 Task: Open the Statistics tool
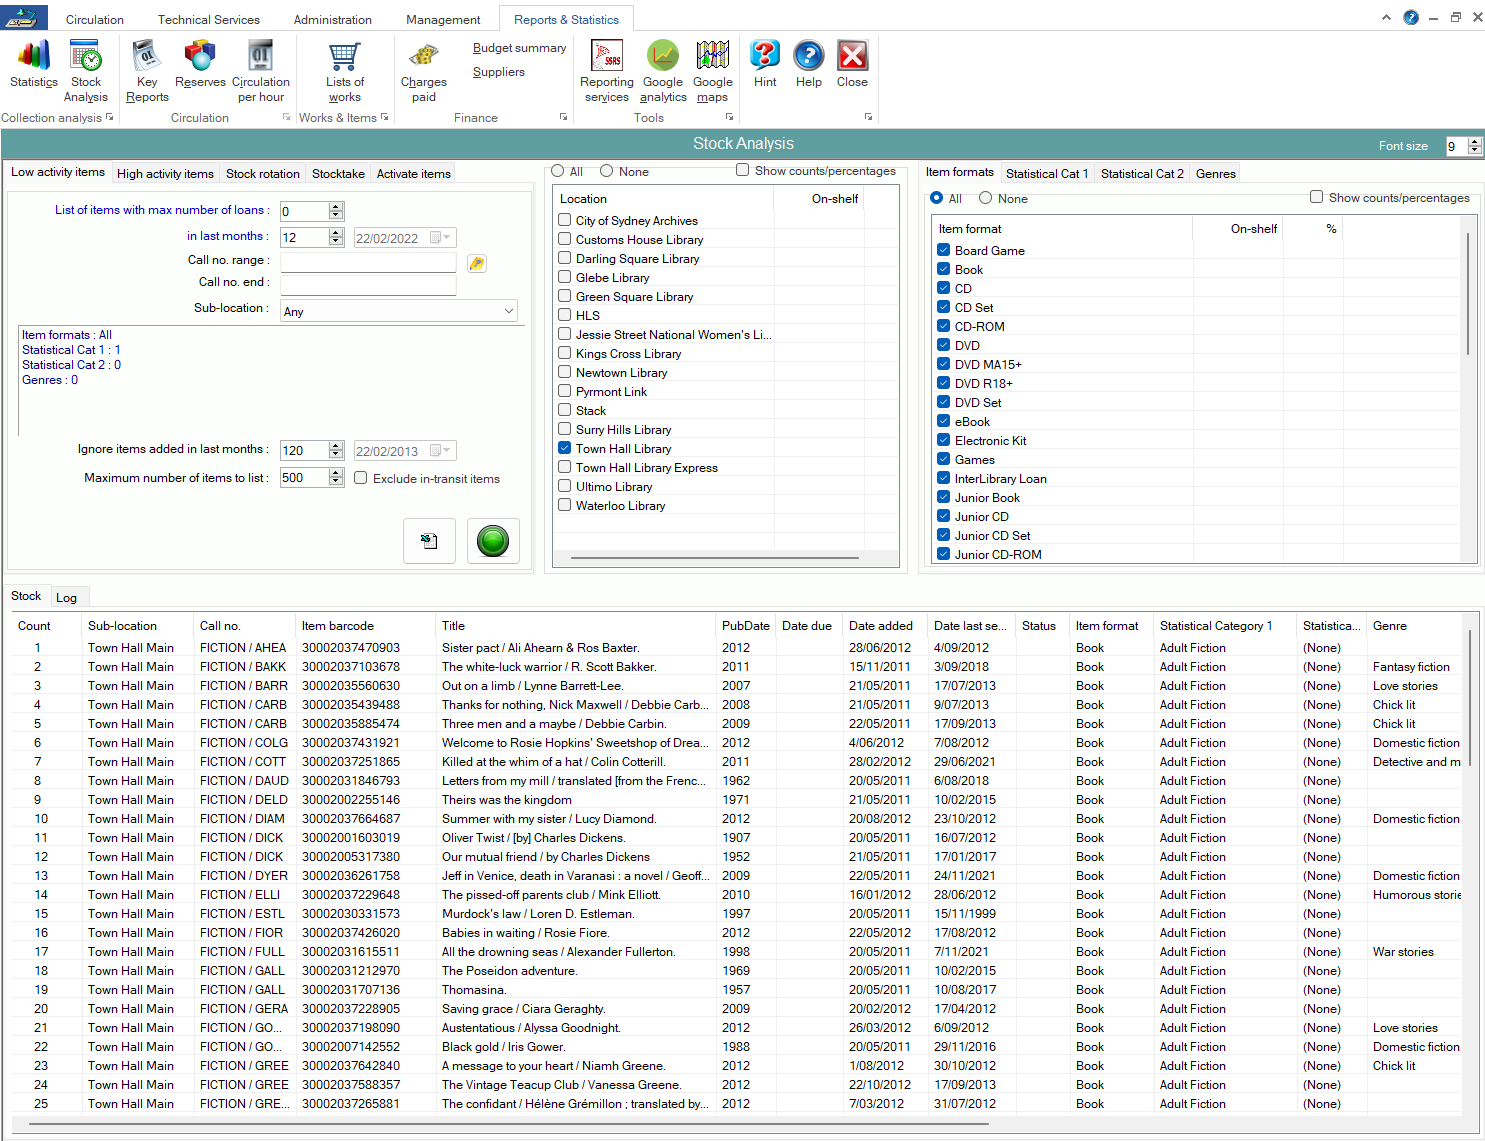(33, 68)
